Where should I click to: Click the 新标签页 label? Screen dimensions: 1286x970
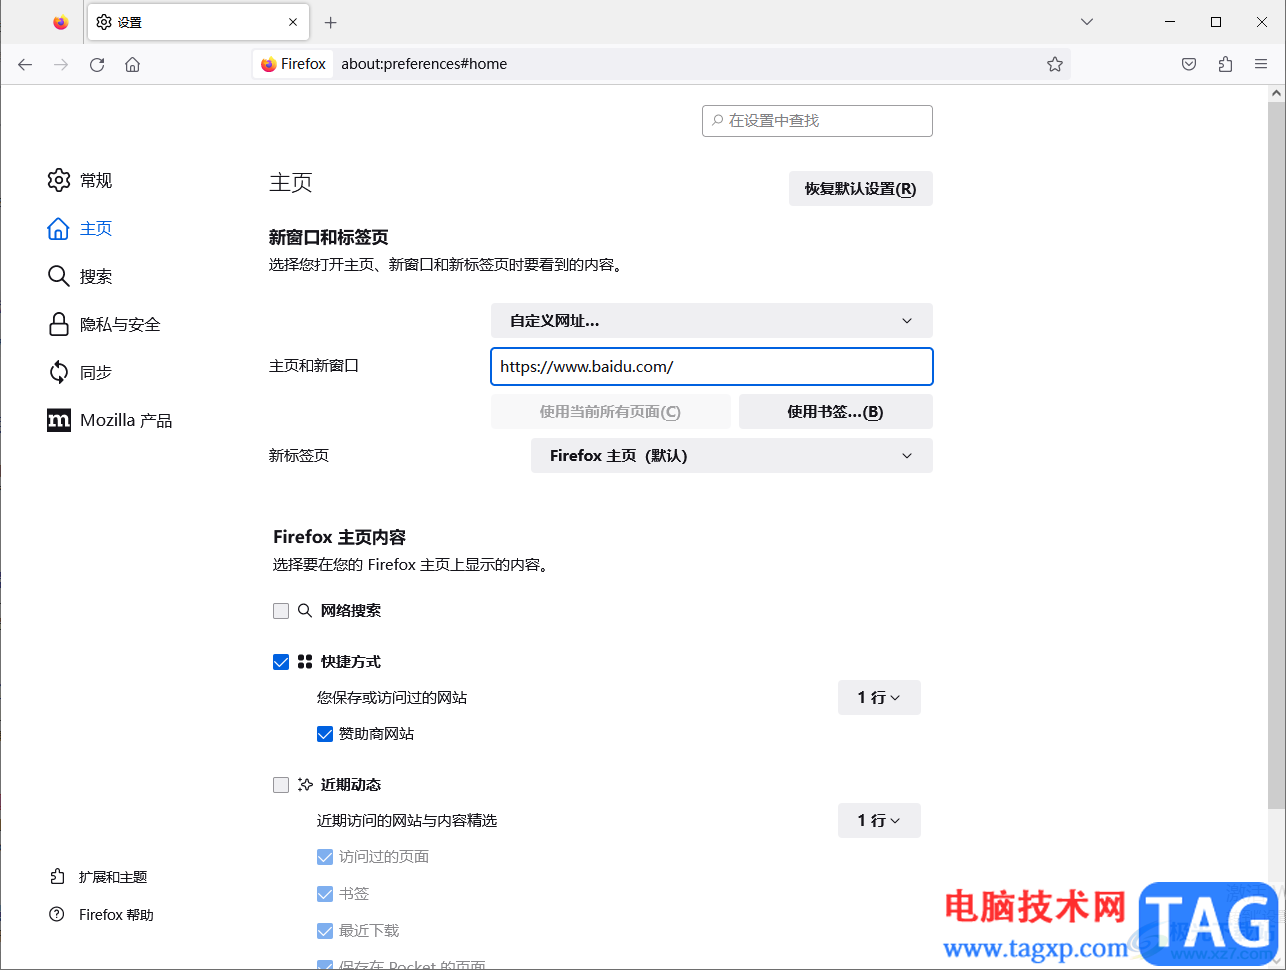click(299, 456)
